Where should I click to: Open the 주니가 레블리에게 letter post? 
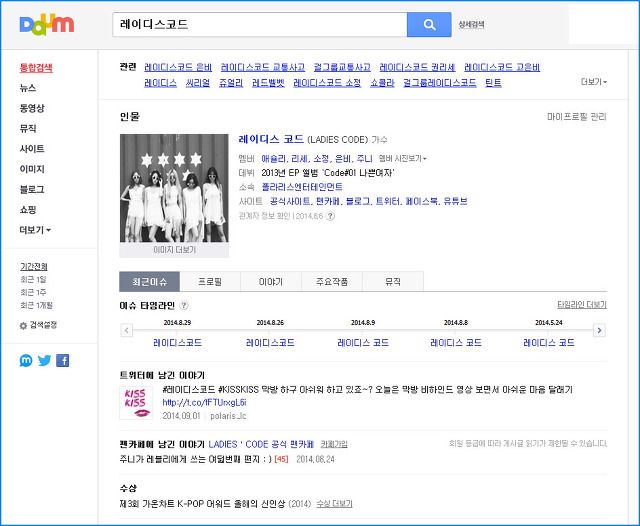pos(196,459)
